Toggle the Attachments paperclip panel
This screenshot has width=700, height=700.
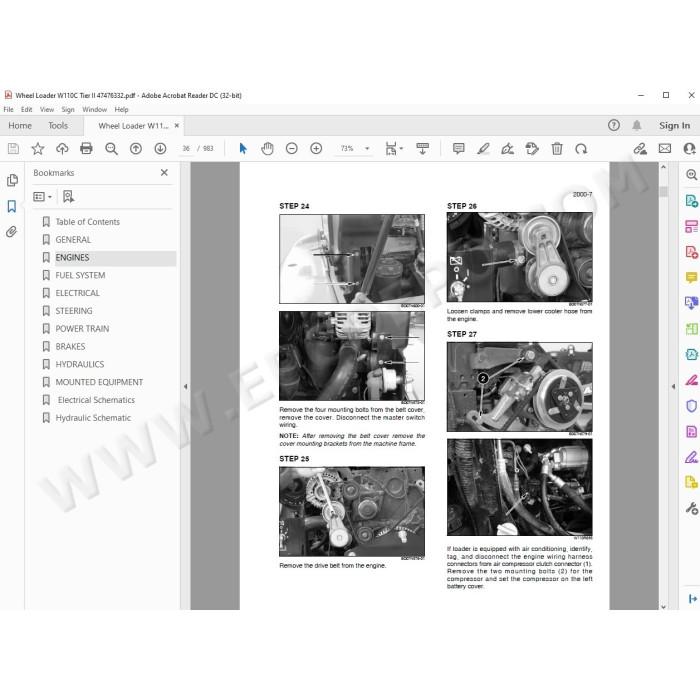tap(12, 231)
